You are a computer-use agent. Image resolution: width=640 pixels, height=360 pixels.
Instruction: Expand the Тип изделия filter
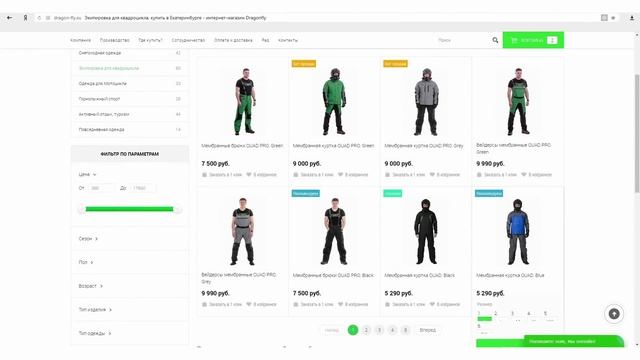95,310
